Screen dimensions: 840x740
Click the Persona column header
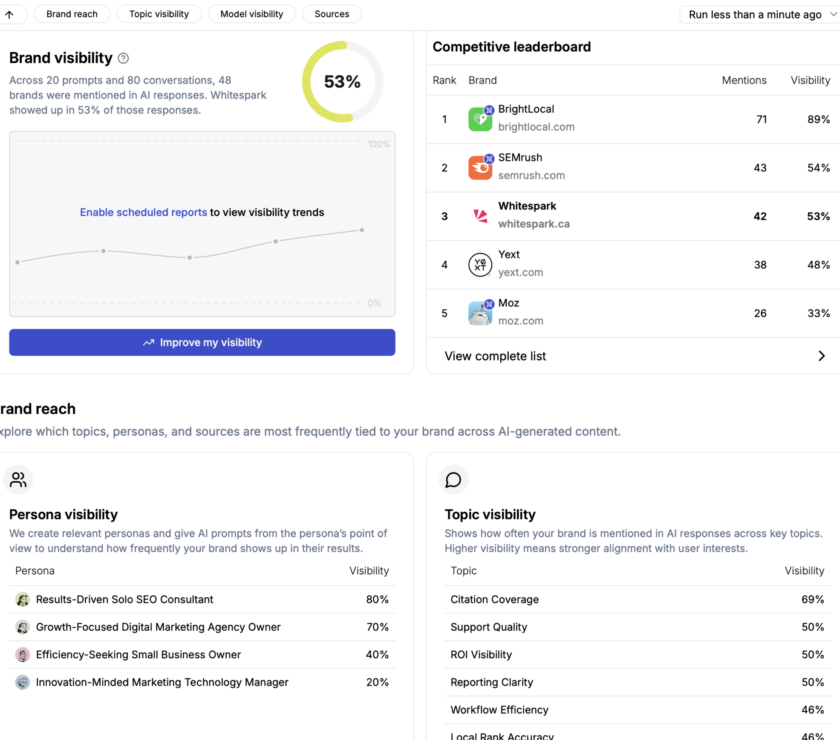pos(35,571)
